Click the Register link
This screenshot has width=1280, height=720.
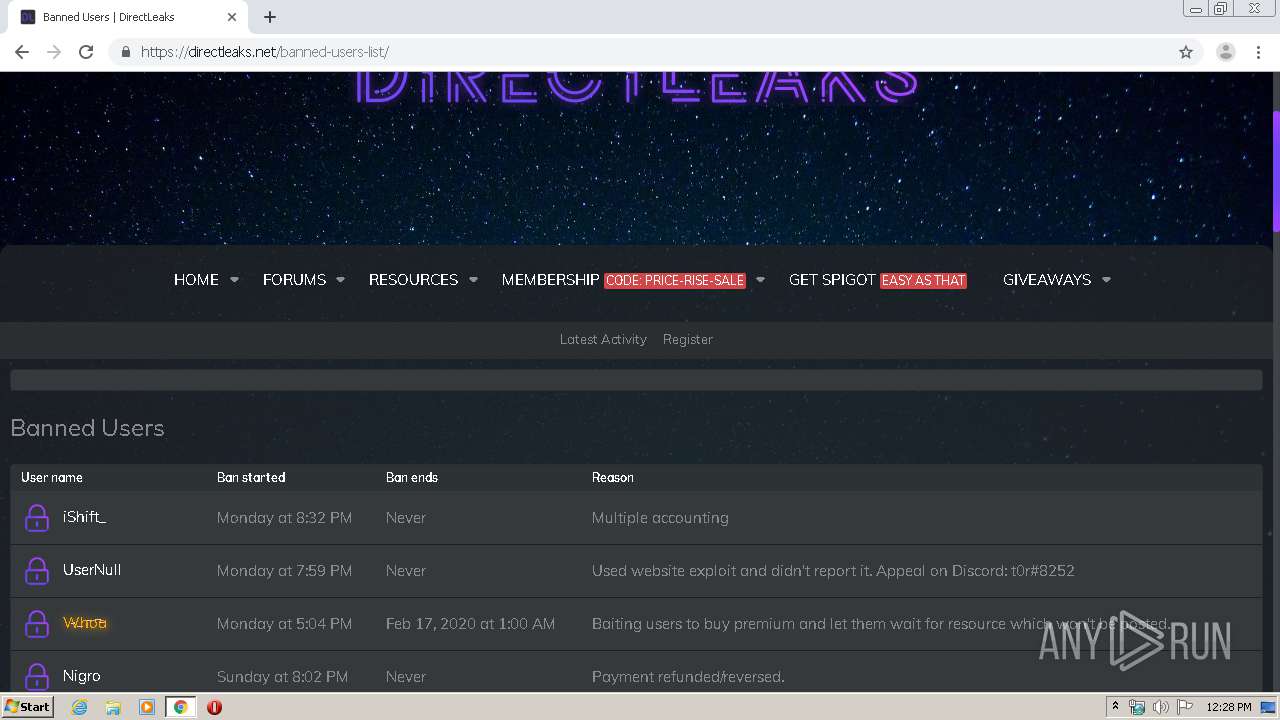[688, 340]
